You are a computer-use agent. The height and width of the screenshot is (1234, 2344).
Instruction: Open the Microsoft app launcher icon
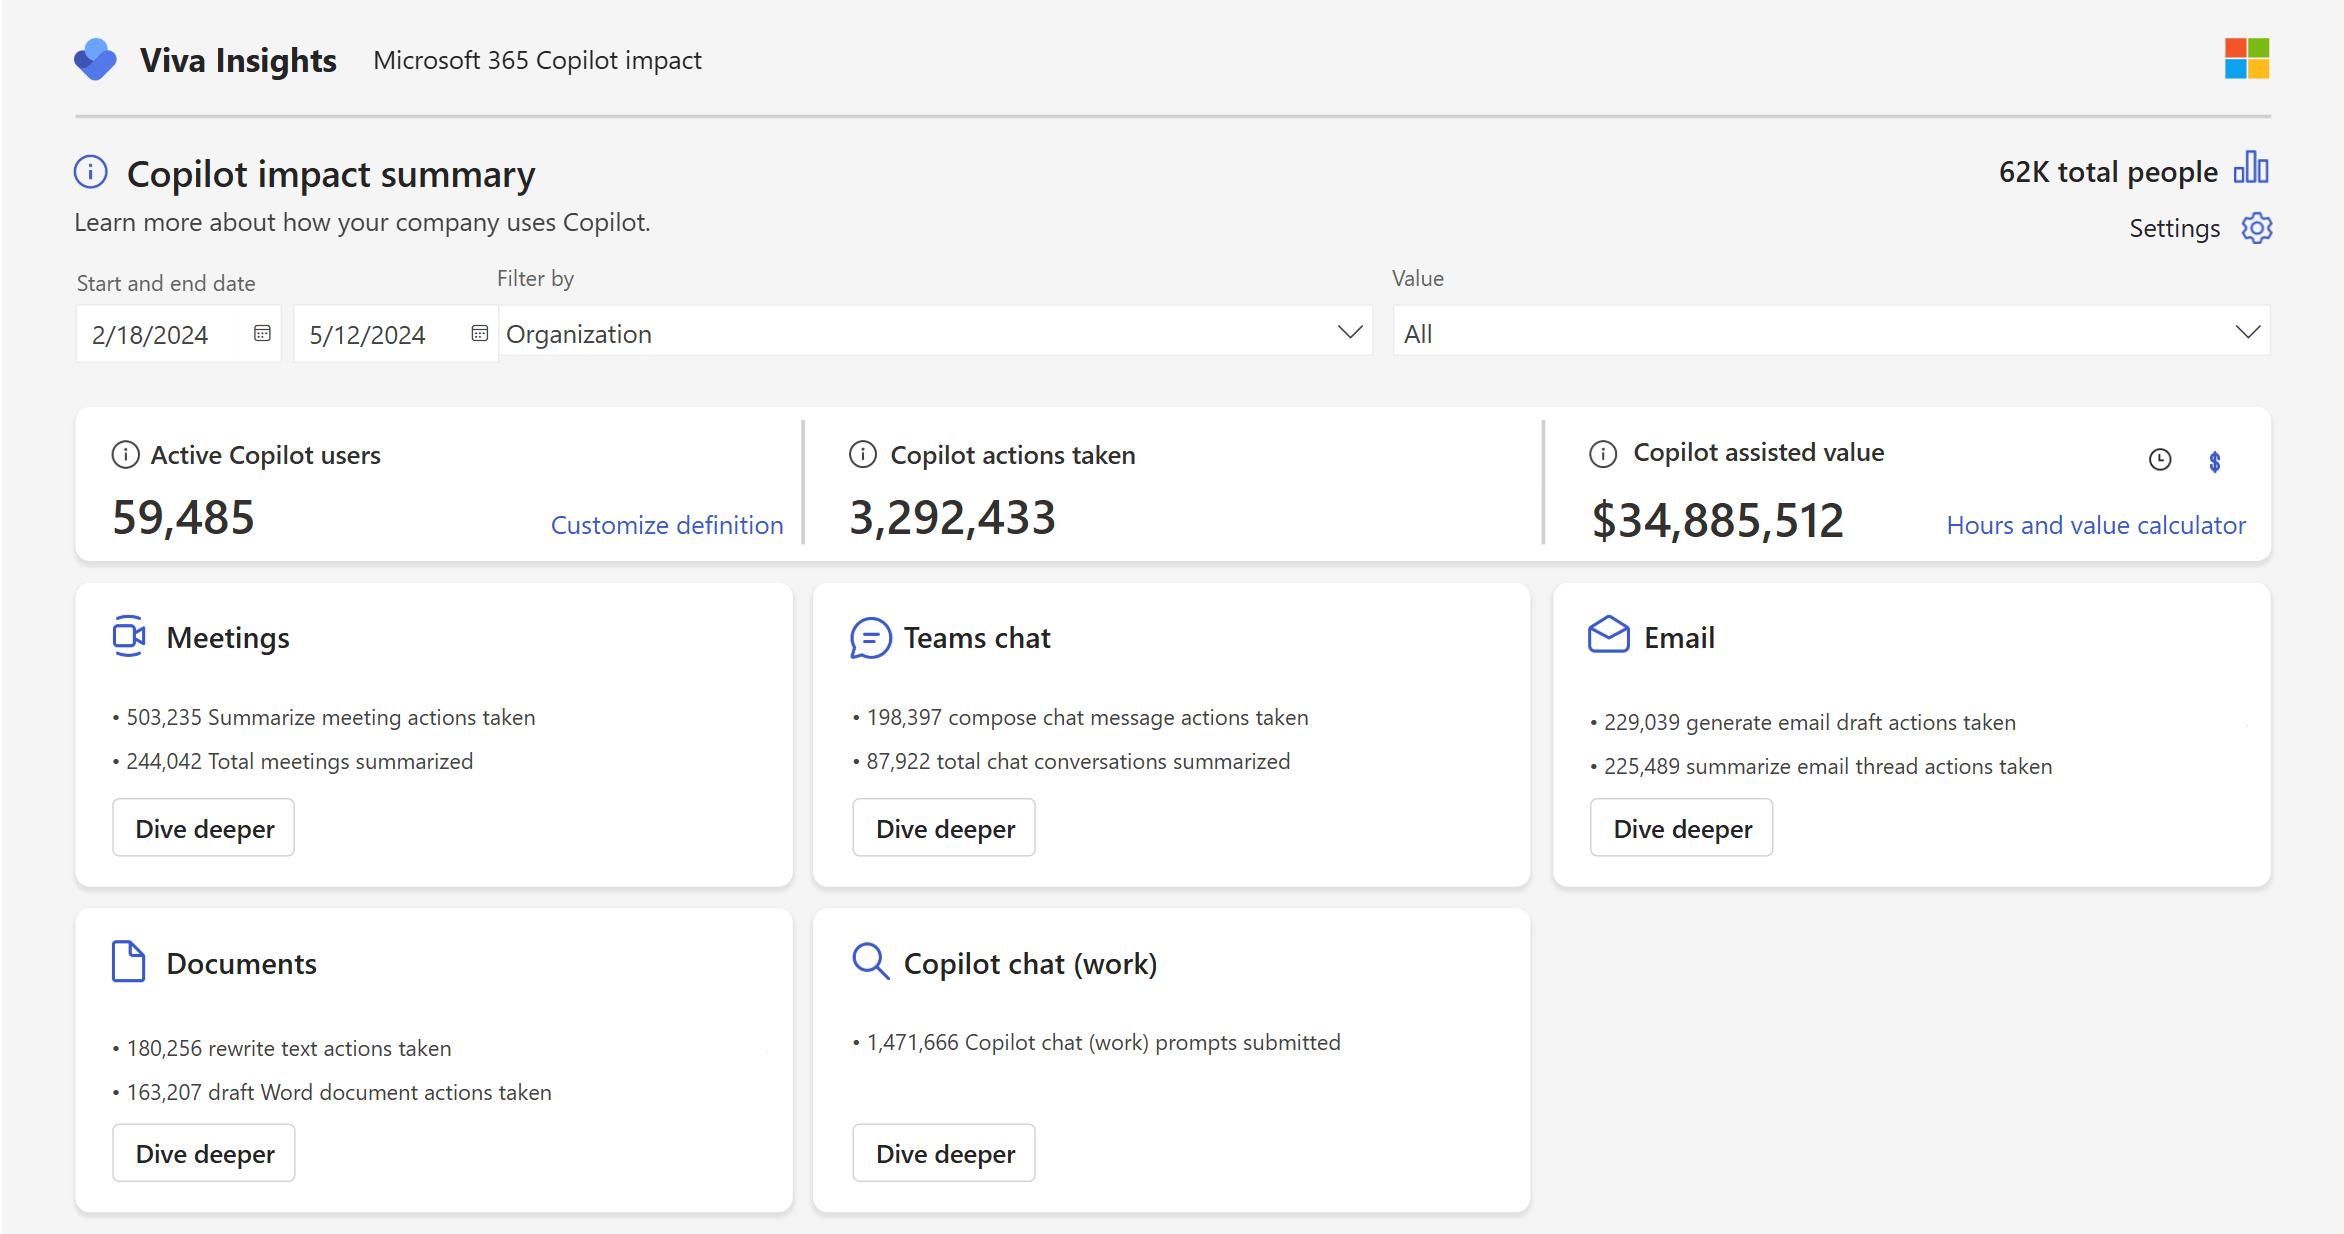tap(2247, 59)
